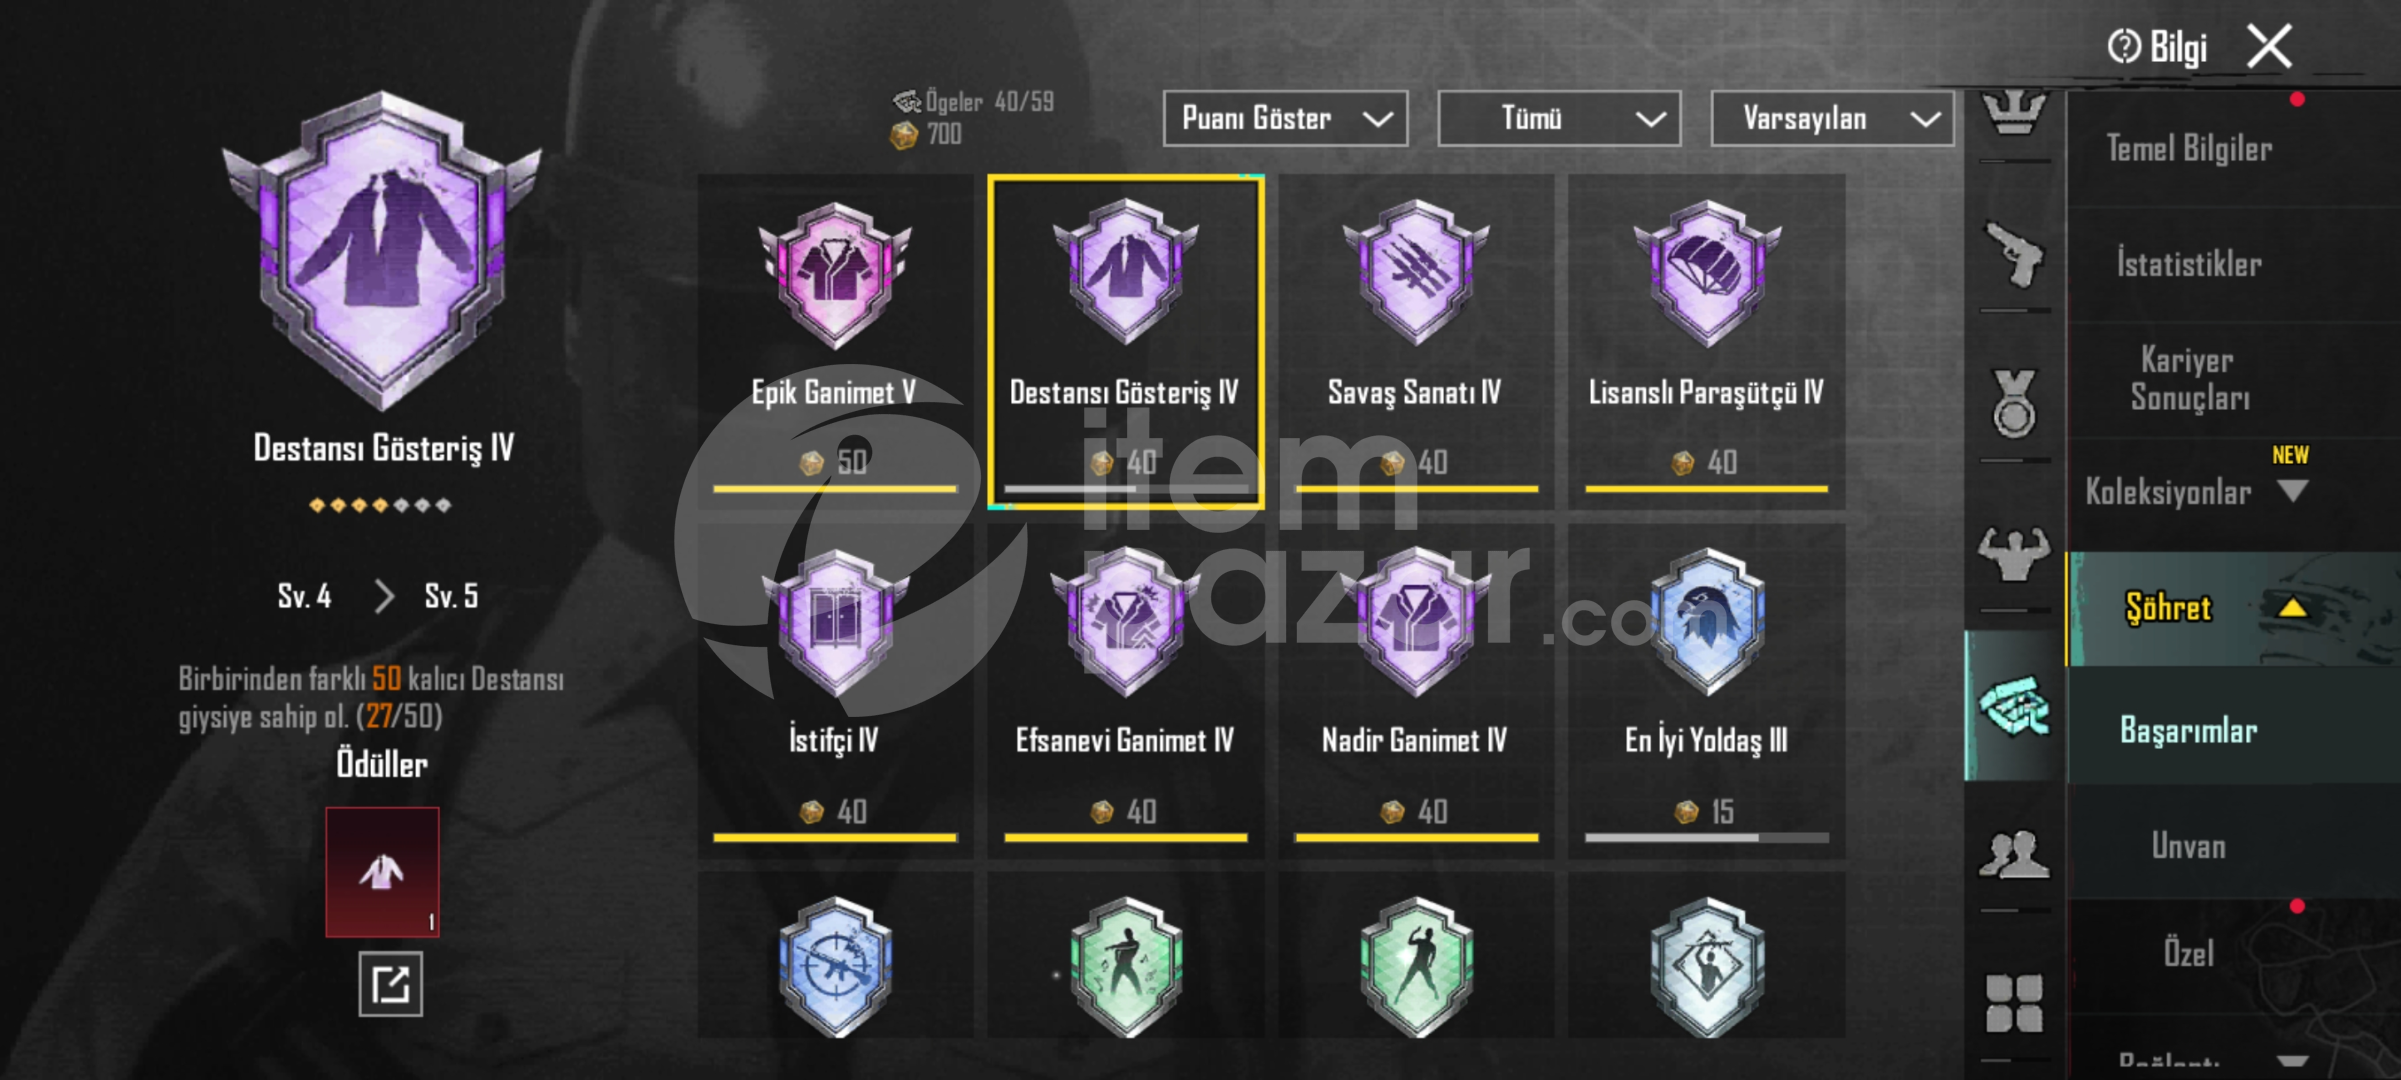Open the Varsayılan sort dropdown

1832,119
